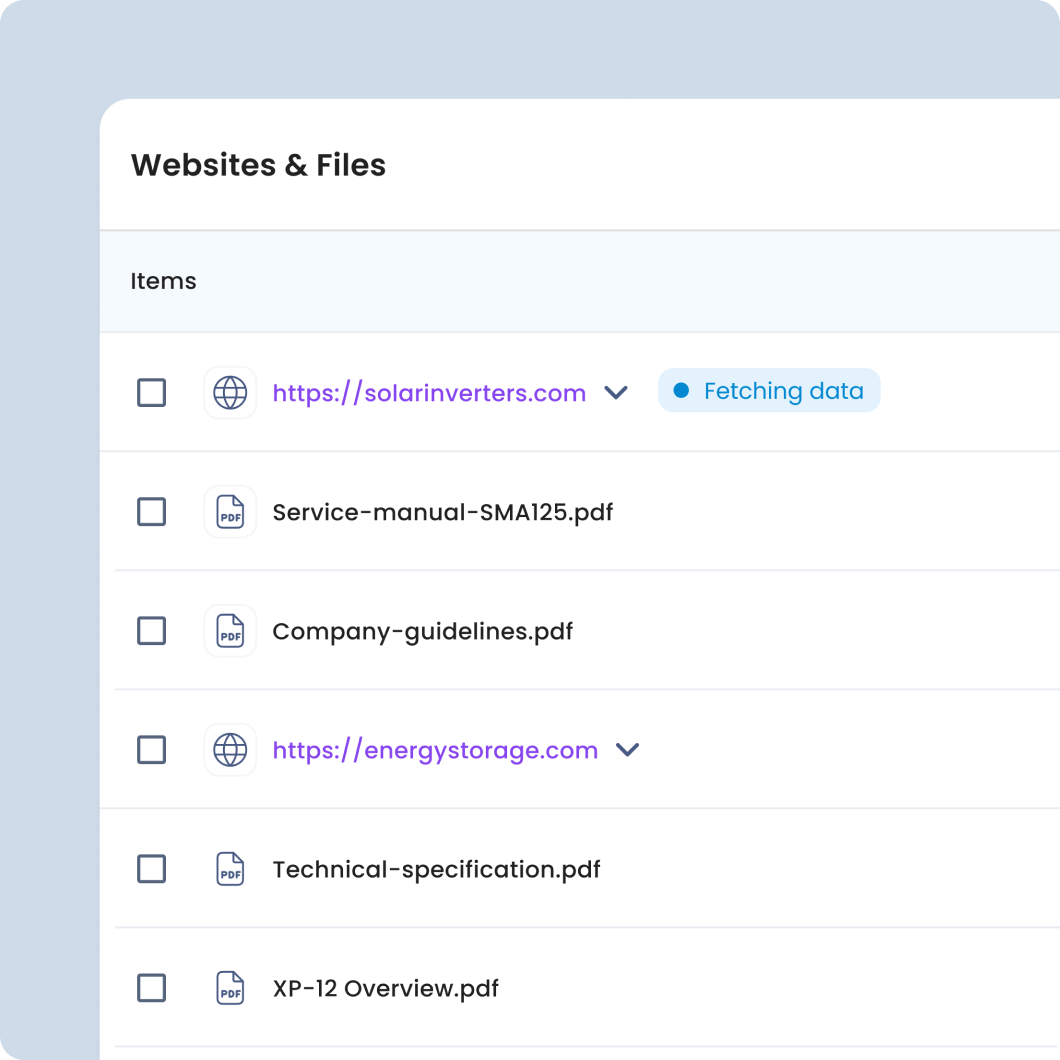Open the https://energystorage.com link
This screenshot has height=1060, width=1060.
pyautogui.click(x=435, y=750)
